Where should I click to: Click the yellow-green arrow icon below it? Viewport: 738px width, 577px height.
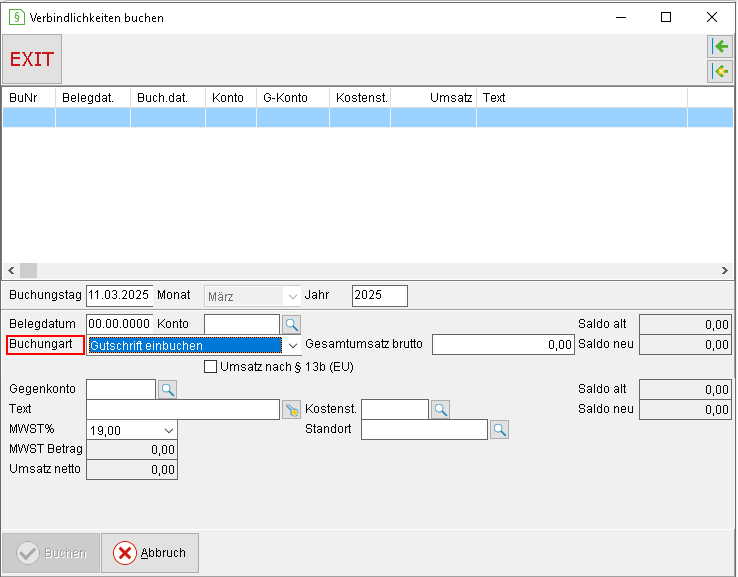[x=720, y=71]
